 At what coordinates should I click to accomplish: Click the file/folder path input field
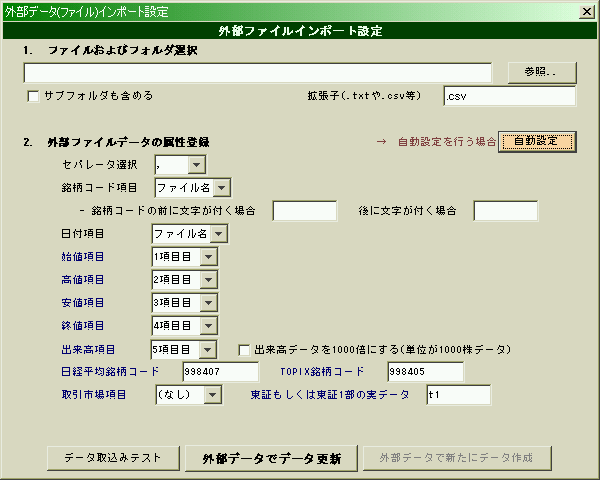pyautogui.click(x=258, y=73)
